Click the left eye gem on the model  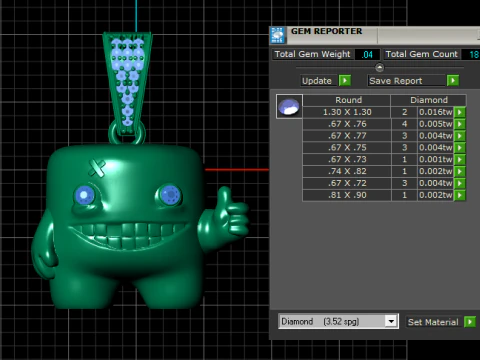pyautogui.click(x=84, y=195)
